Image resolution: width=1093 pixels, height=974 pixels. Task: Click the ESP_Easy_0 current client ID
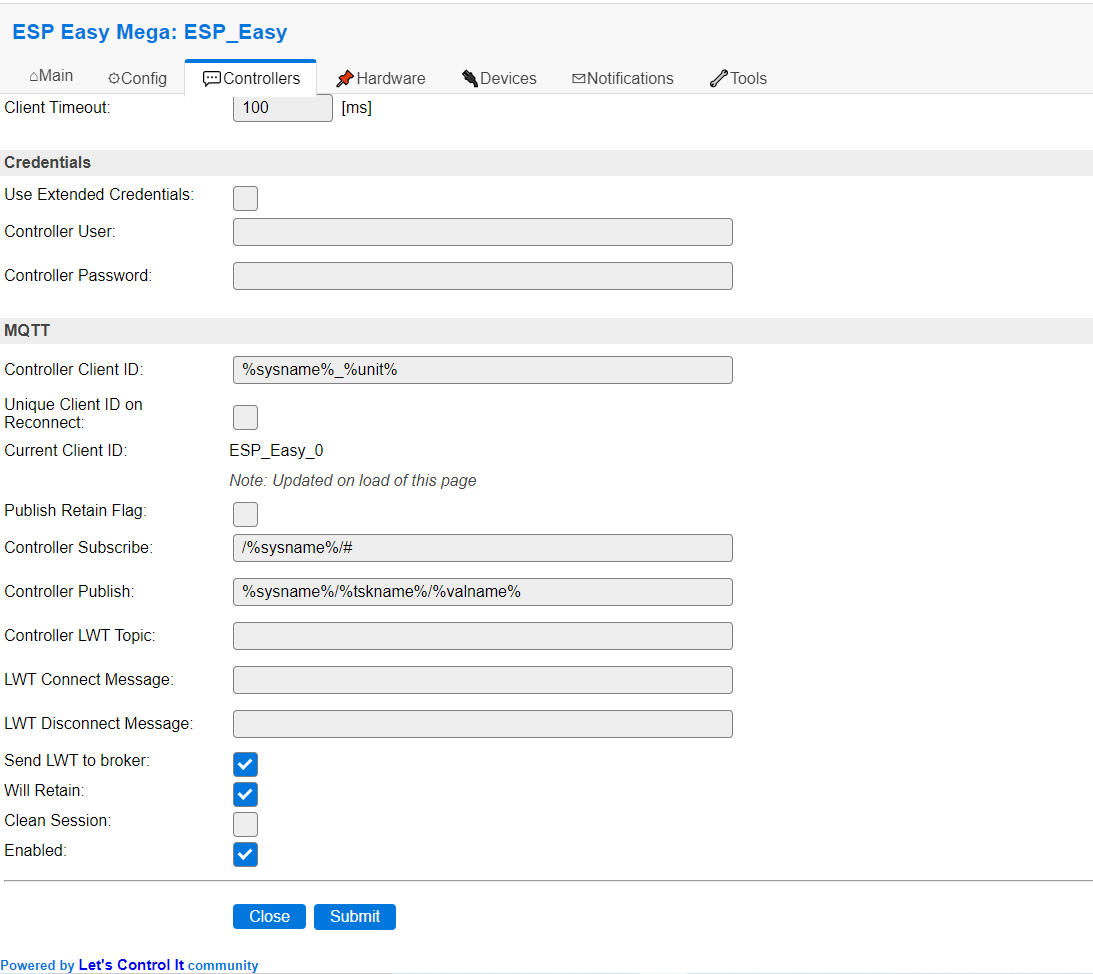(x=276, y=451)
